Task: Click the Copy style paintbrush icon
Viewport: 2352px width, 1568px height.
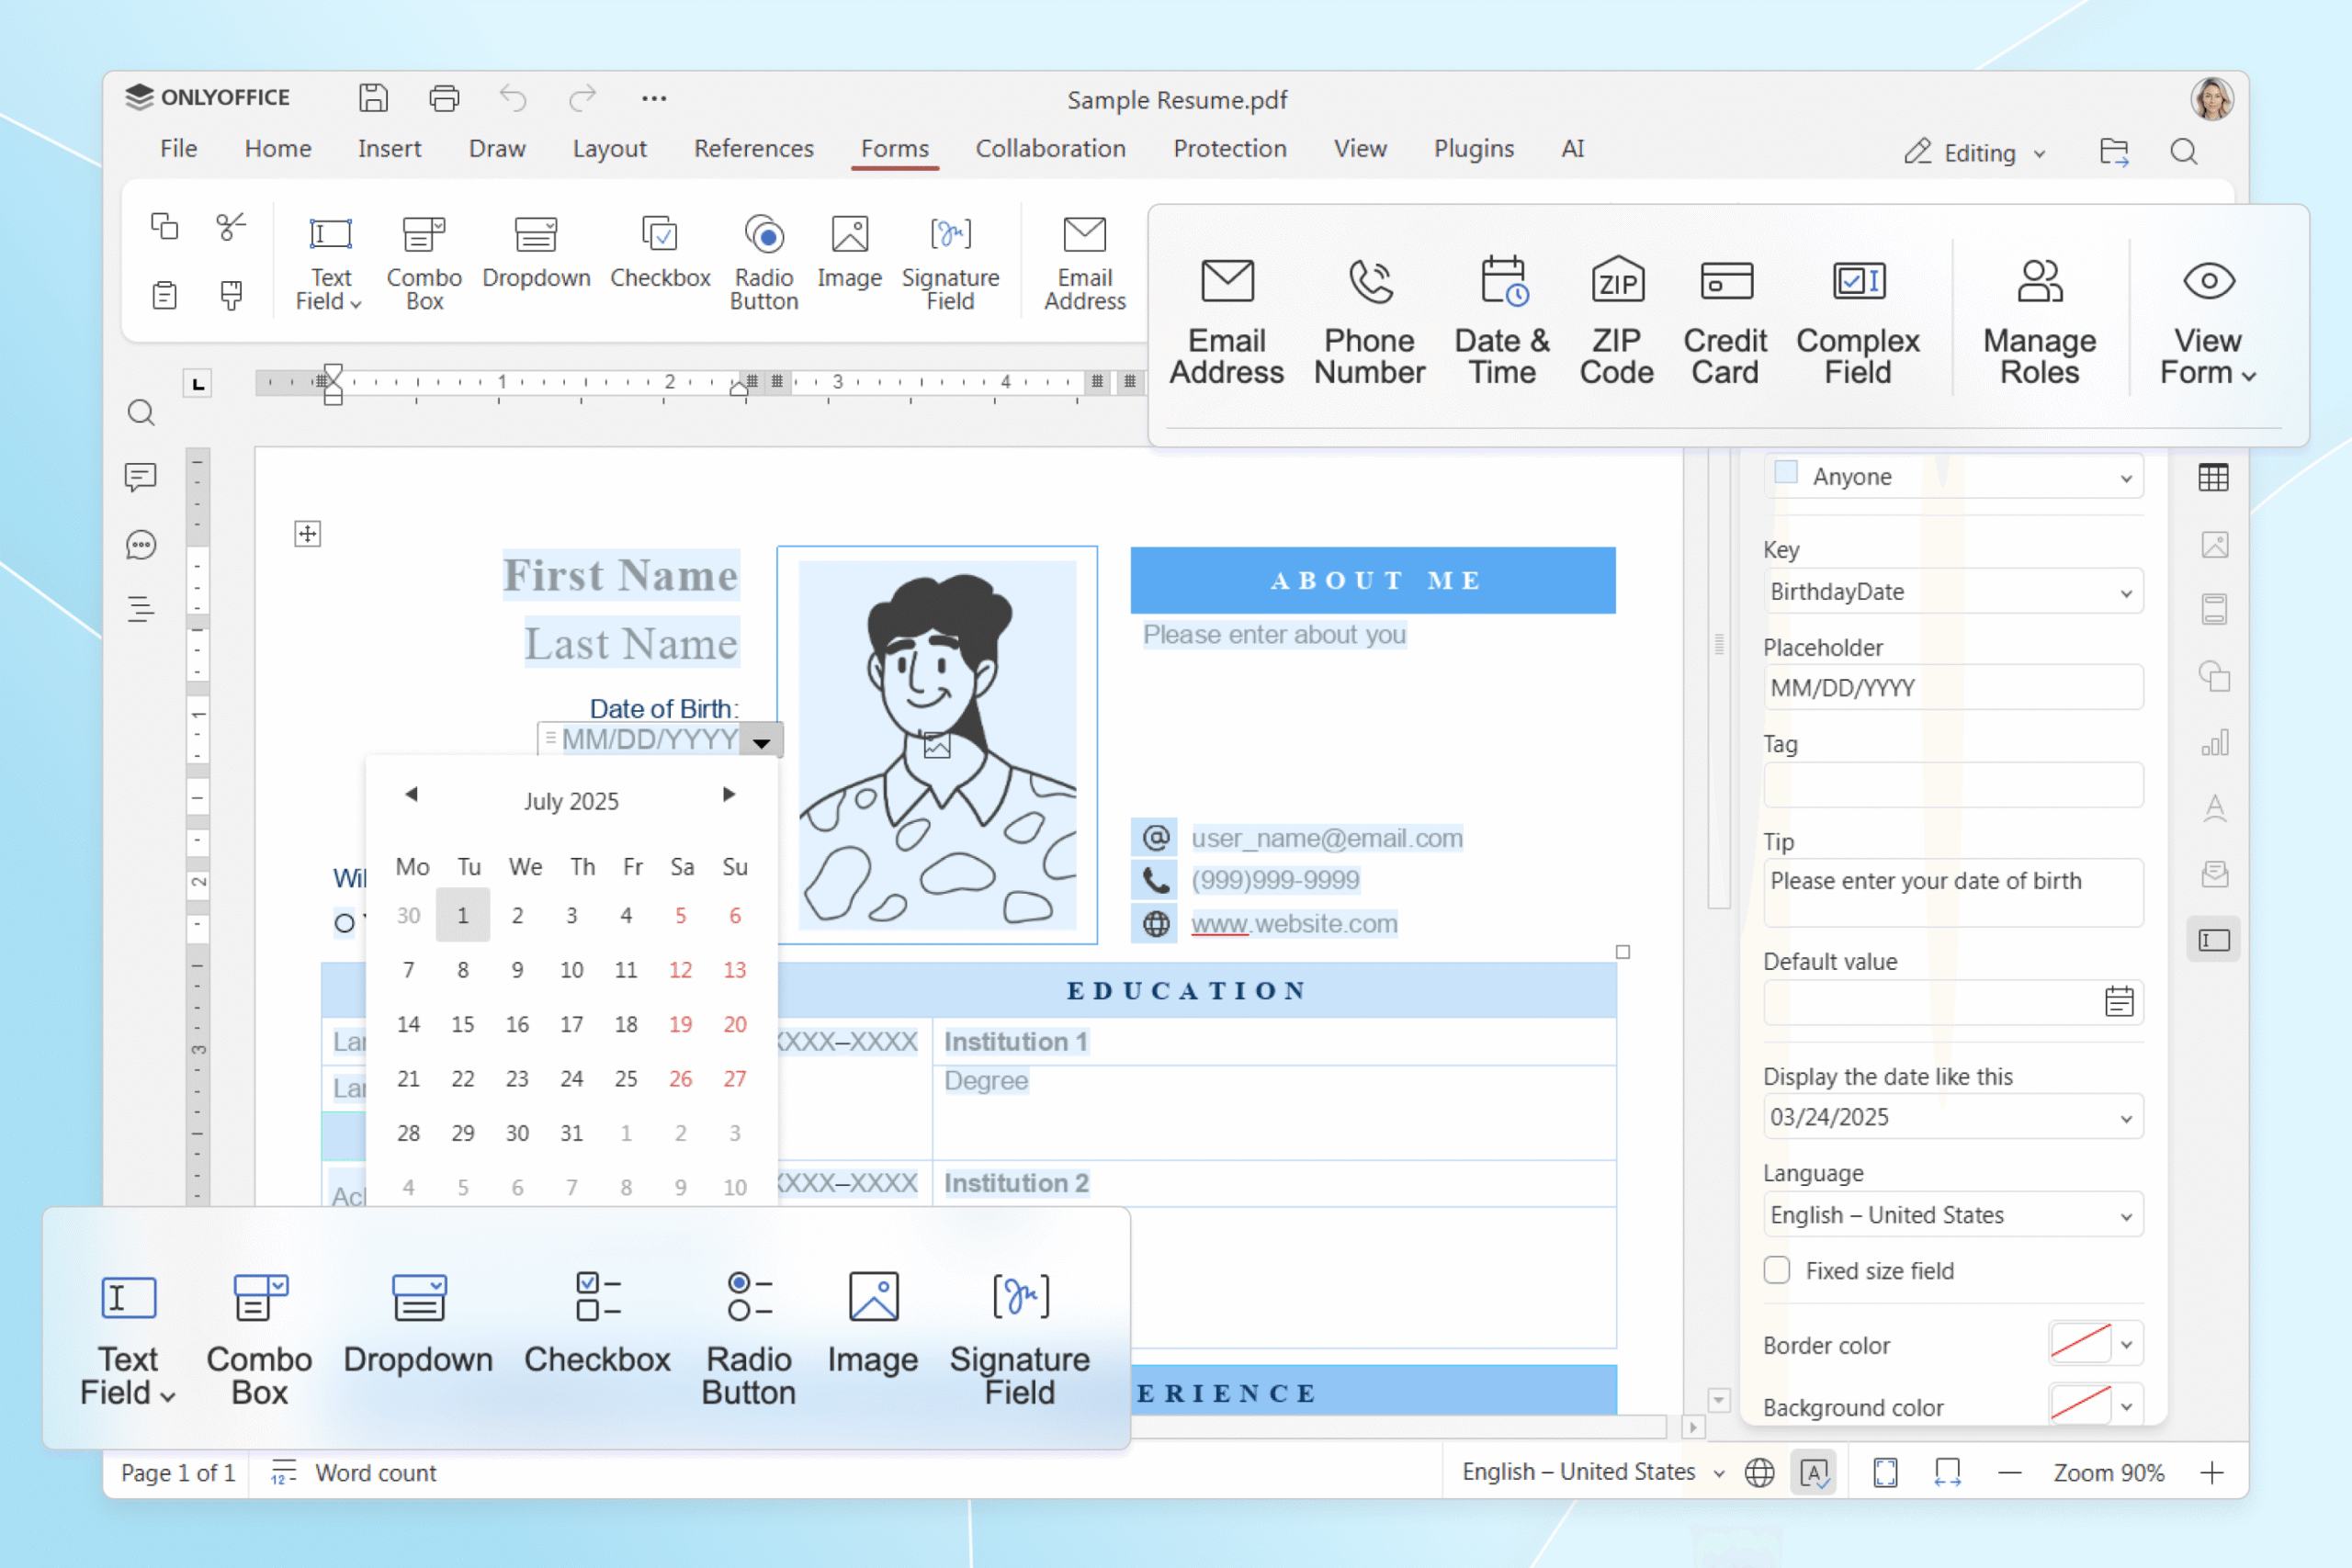Action: 231,295
